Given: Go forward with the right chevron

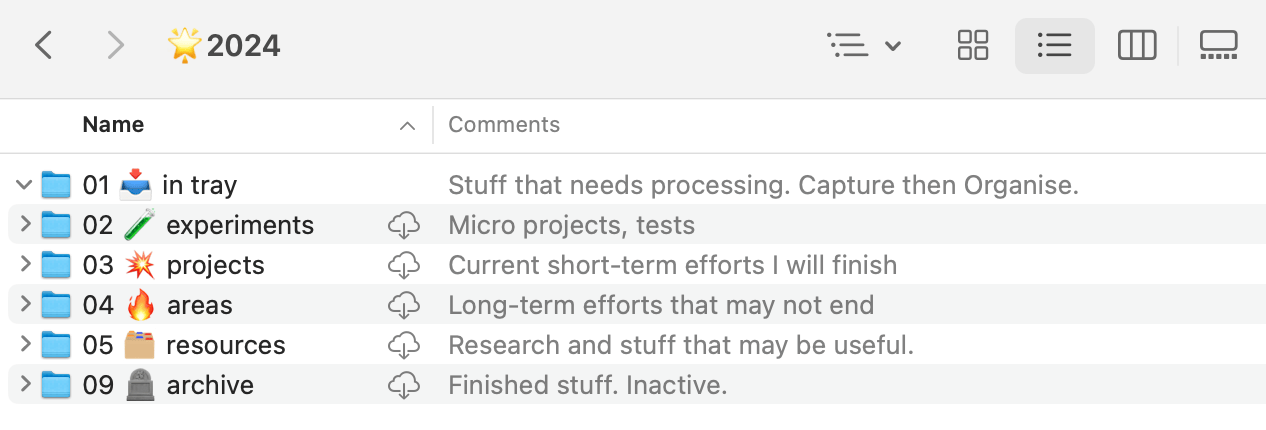Looking at the screenshot, I should click(x=116, y=45).
